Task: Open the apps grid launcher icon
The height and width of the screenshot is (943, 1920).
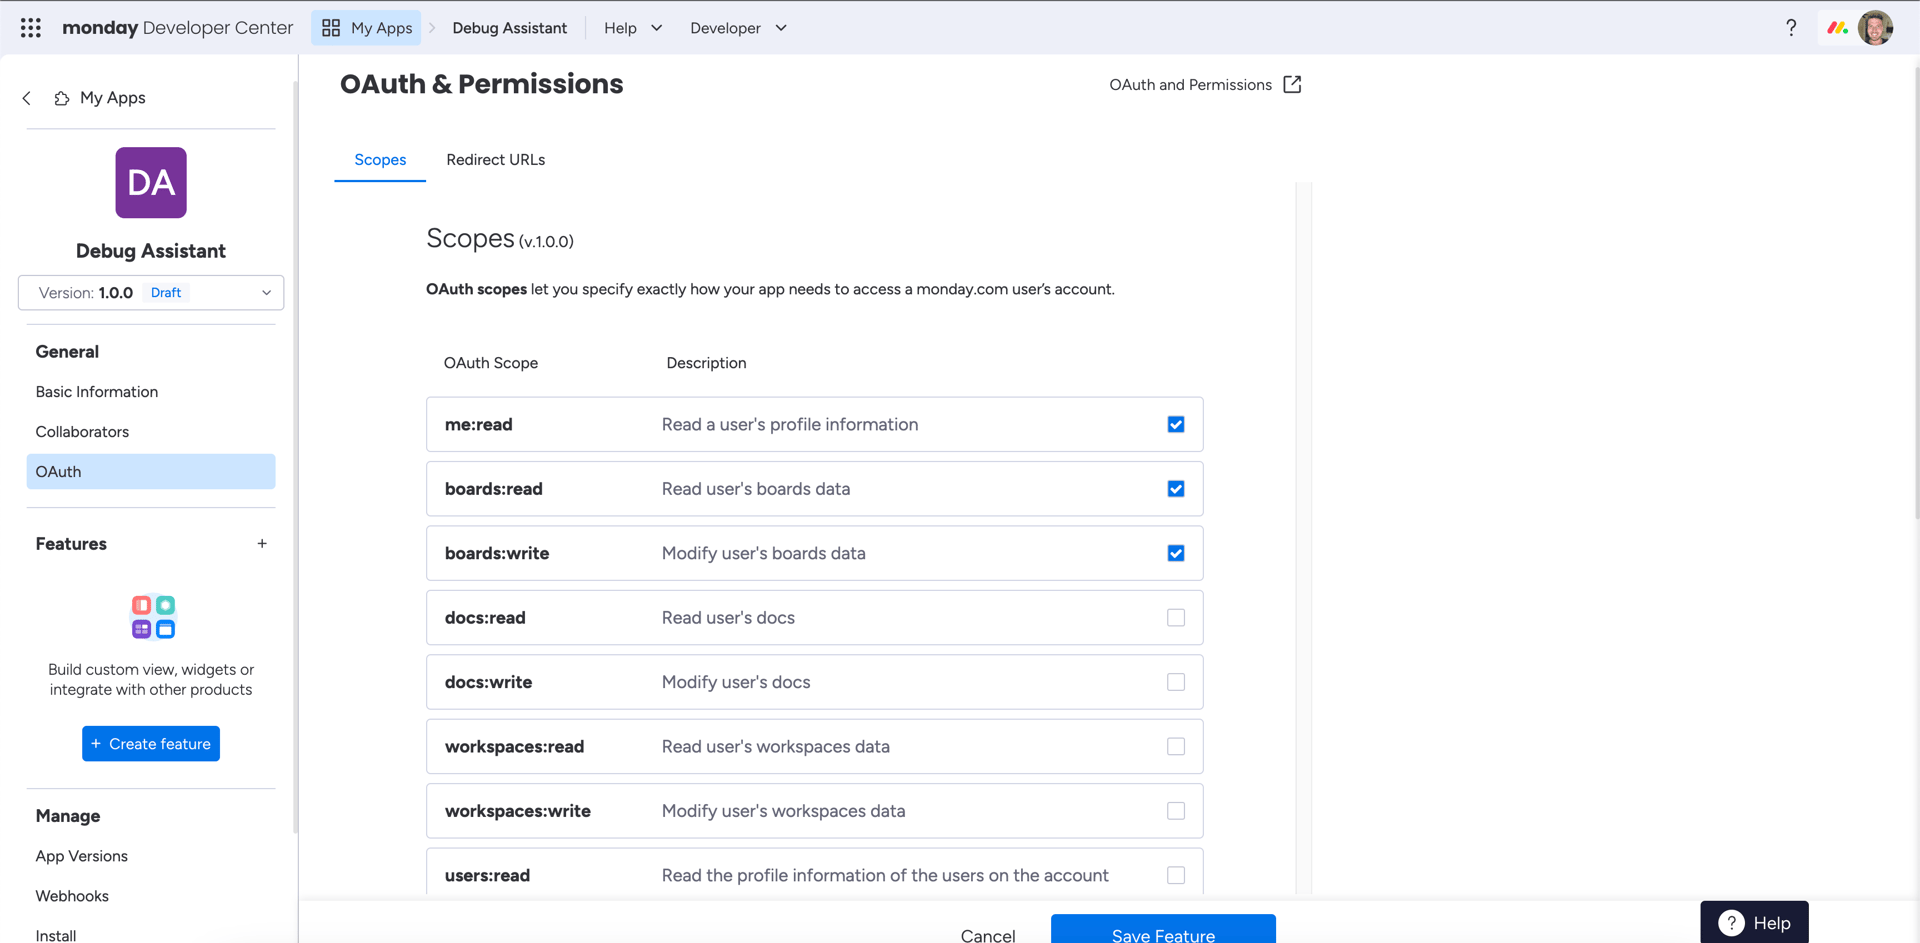Action: [31, 28]
